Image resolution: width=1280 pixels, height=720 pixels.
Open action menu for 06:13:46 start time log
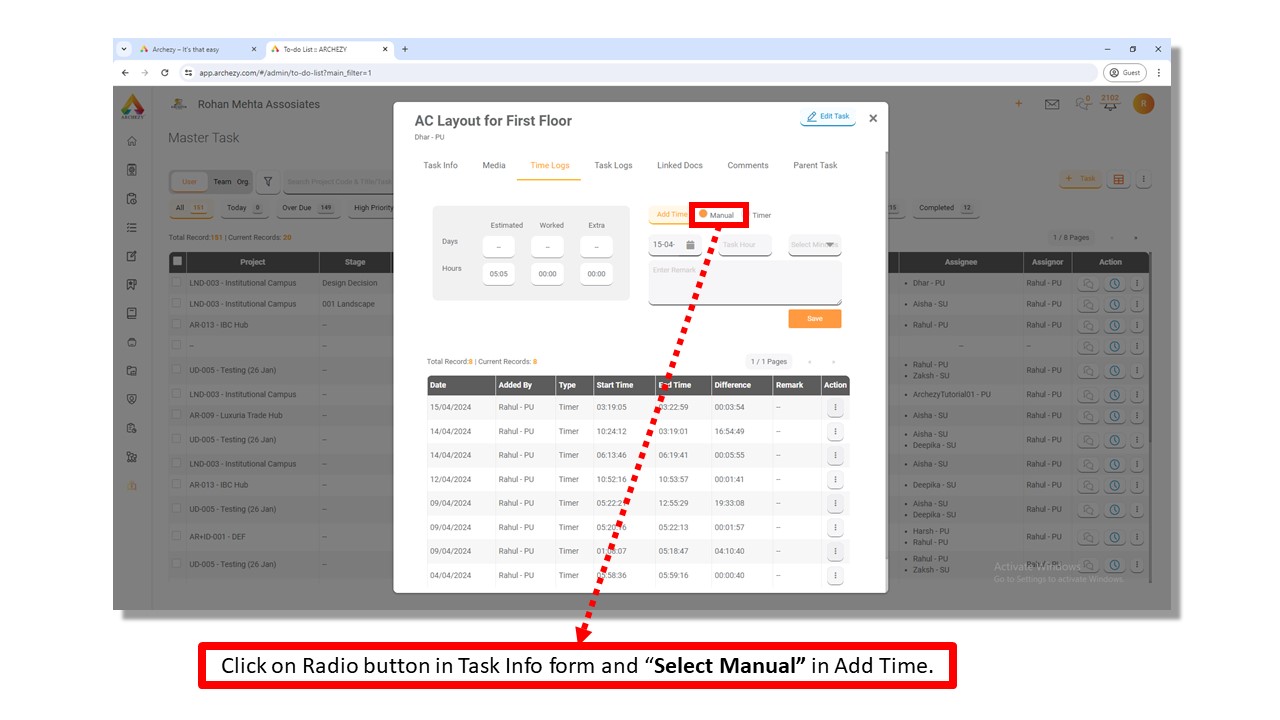(835, 456)
